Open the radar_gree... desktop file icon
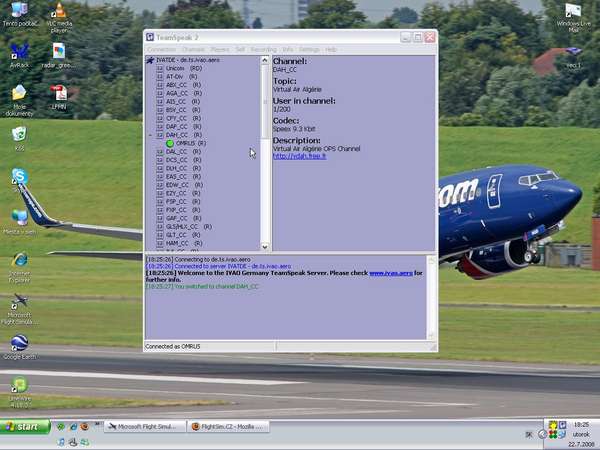The width and height of the screenshot is (600, 450). point(59,56)
